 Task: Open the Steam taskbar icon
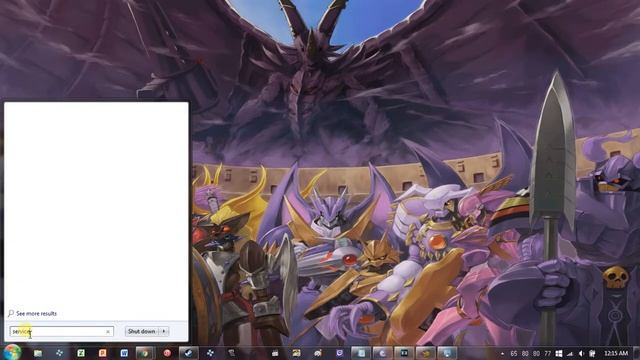tap(189, 353)
